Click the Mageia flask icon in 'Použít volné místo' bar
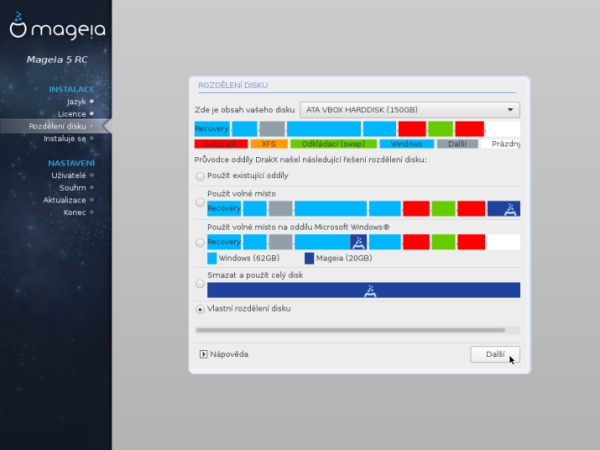 click(510, 209)
